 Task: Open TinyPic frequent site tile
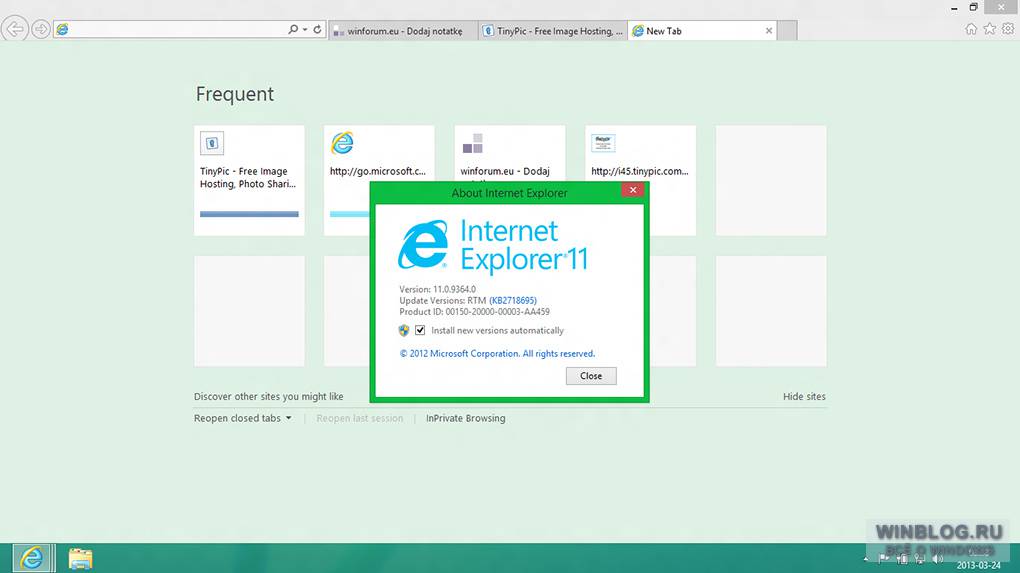pyautogui.click(x=249, y=180)
